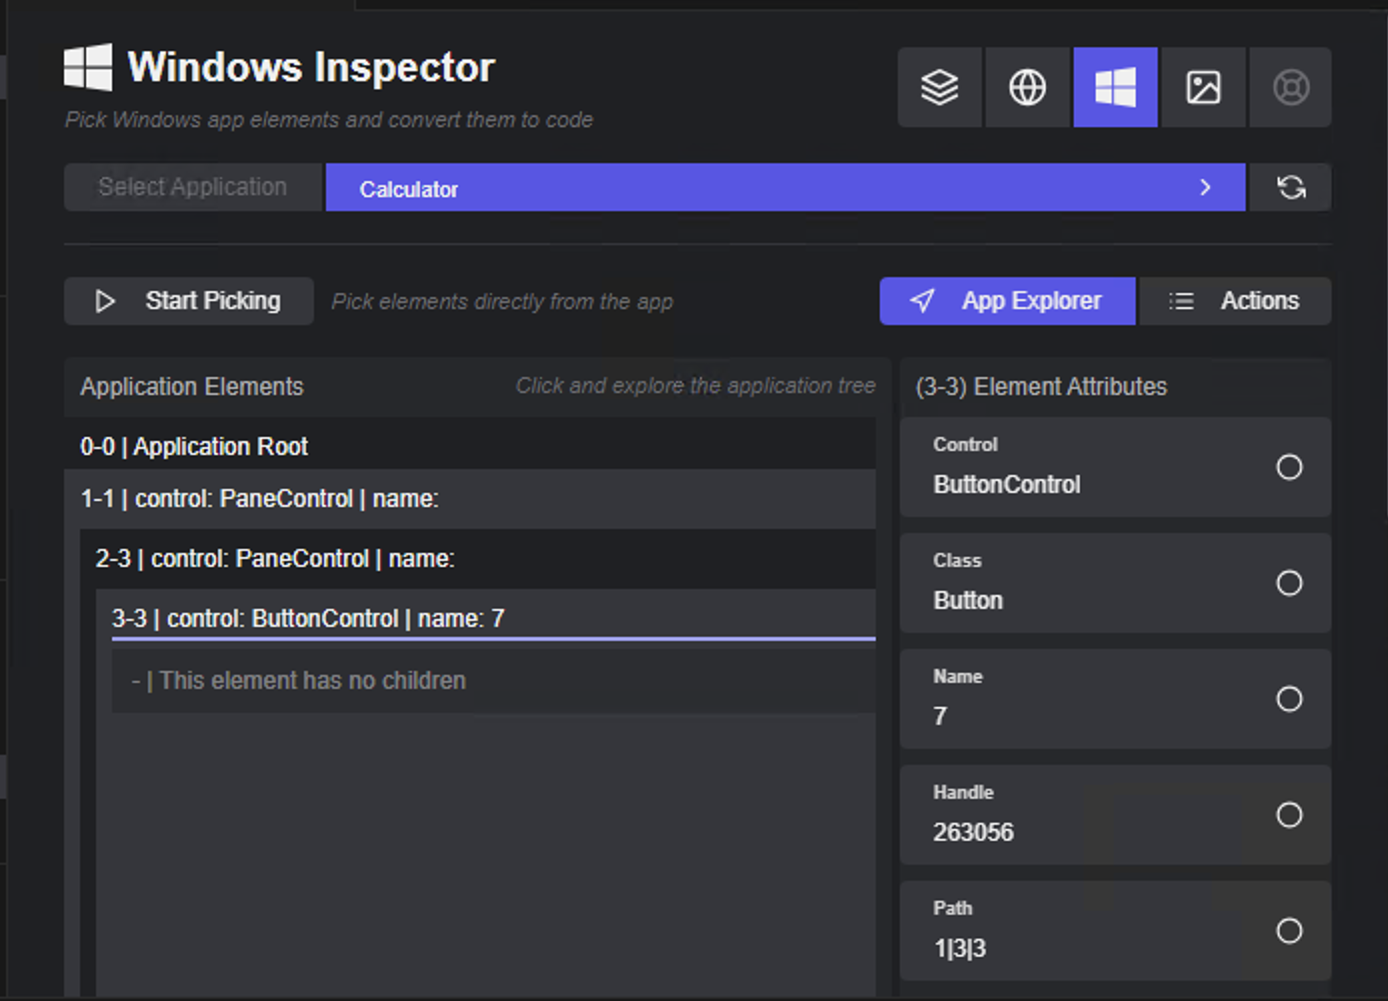Toggle the Name attribute radio circle
The height and width of the screenshot is (1001, 1388).
coord(1289,699)
